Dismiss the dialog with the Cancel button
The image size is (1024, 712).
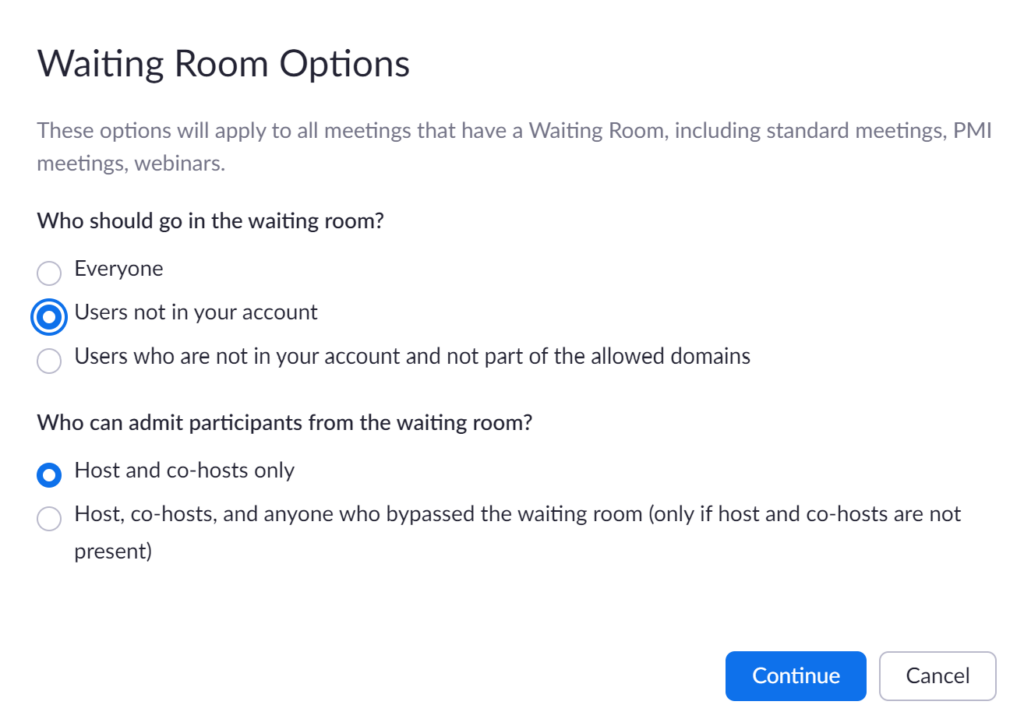(x=937, y=676)
